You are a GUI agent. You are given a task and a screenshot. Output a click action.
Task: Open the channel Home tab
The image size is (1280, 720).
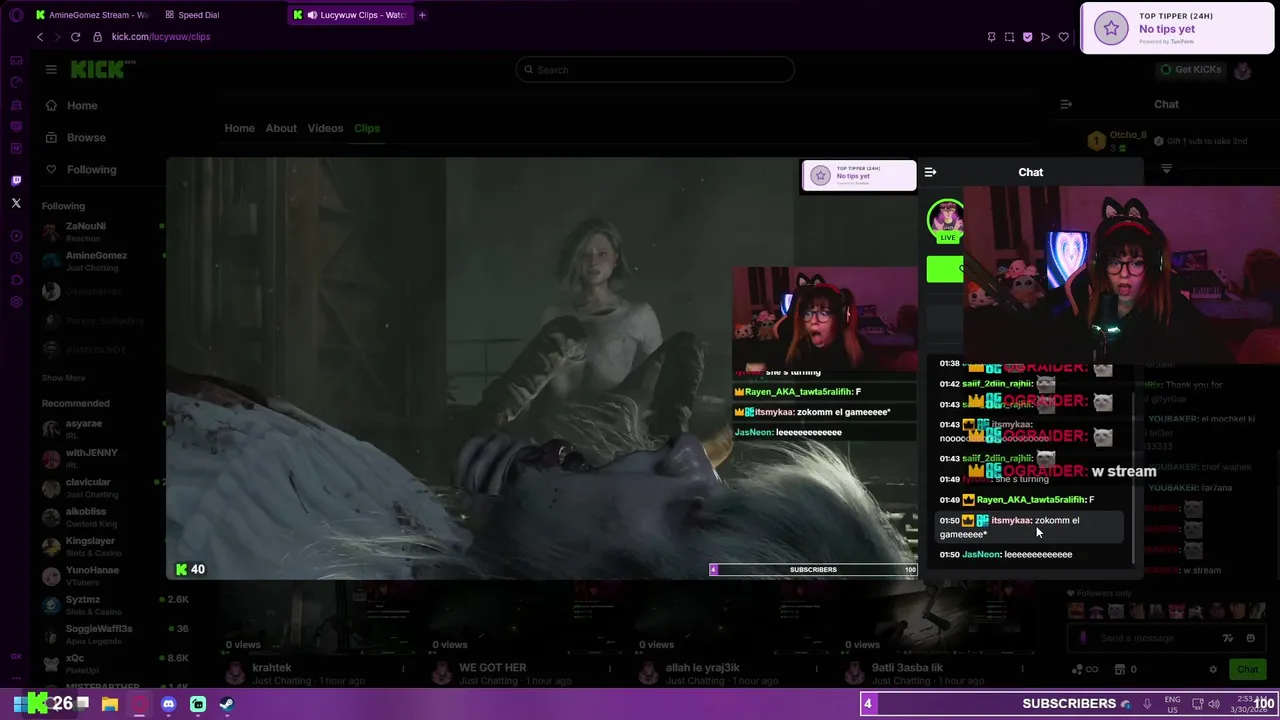click(239, 128)
